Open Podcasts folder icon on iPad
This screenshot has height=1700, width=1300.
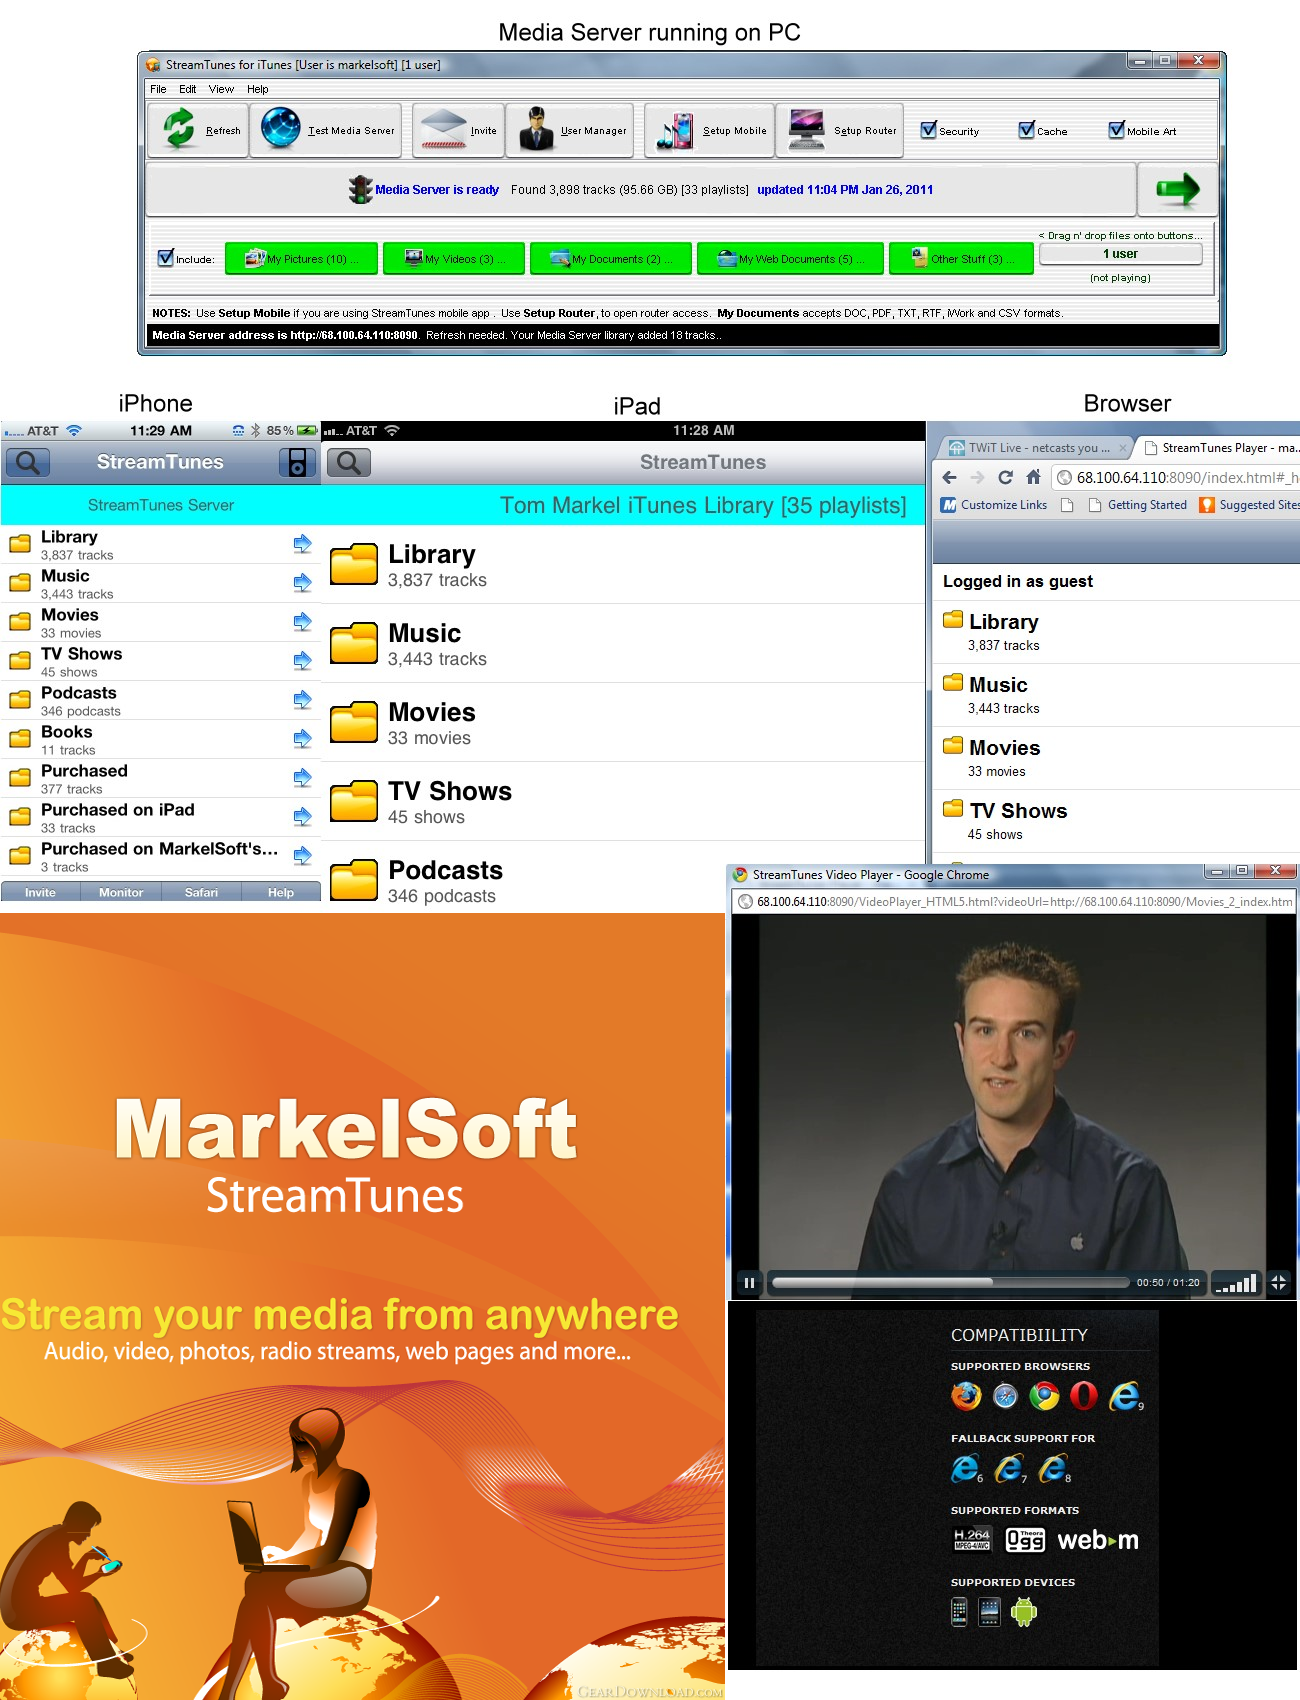point(354,880)
